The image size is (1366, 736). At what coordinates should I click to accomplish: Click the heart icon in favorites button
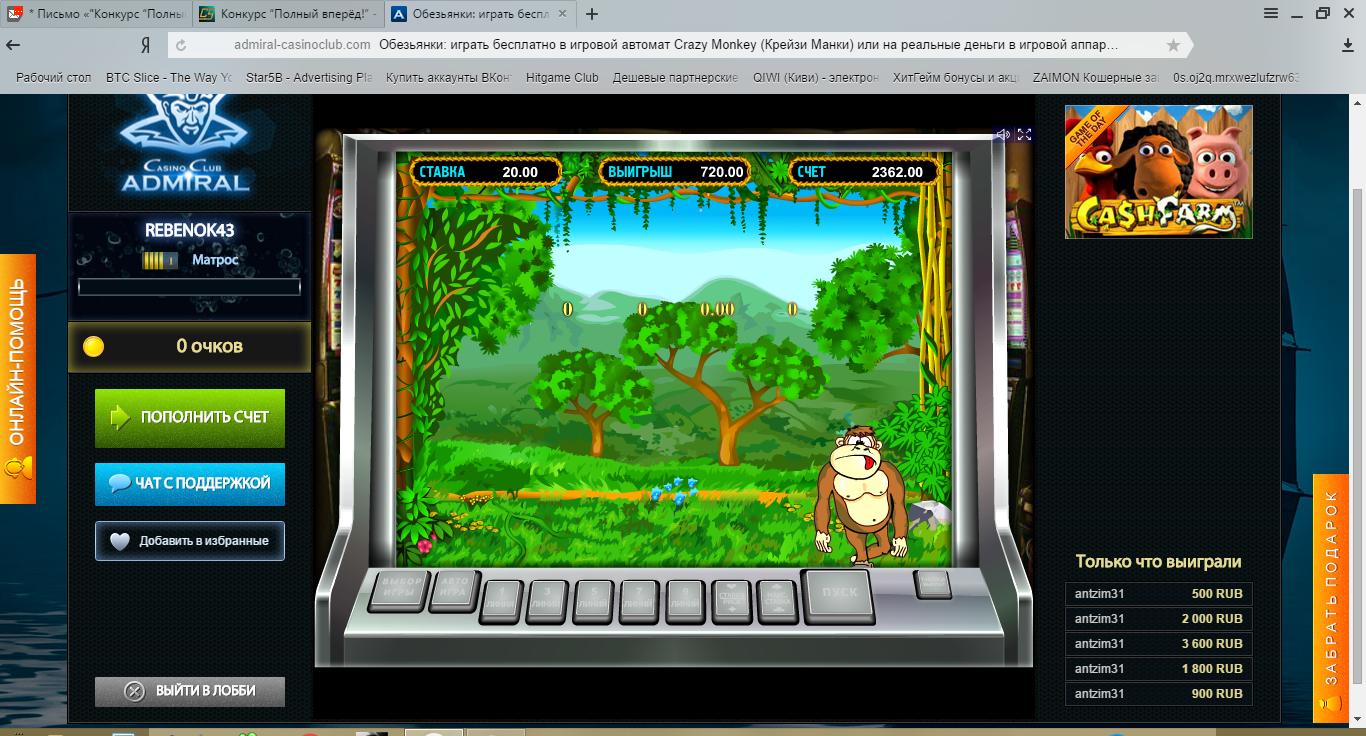pyautogui.click(x=119, y=541)
